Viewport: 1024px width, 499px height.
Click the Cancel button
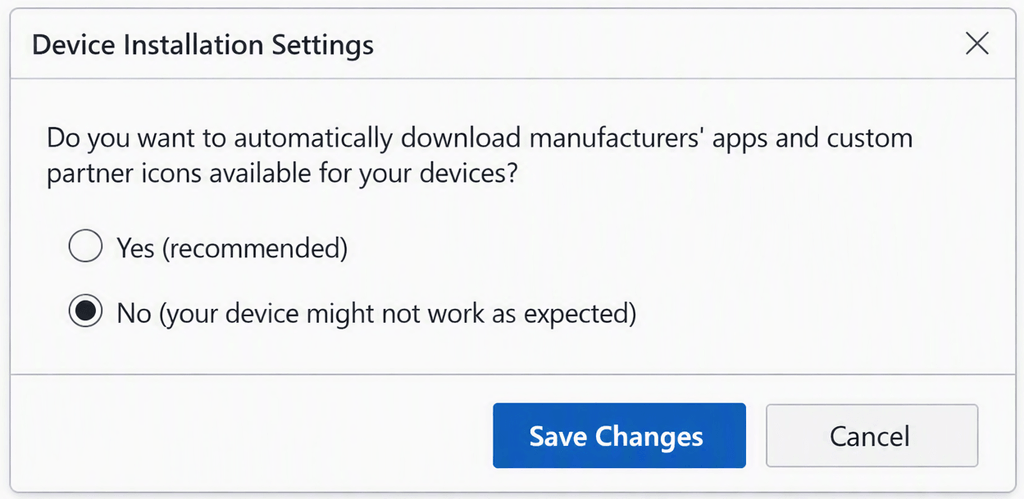872,435
